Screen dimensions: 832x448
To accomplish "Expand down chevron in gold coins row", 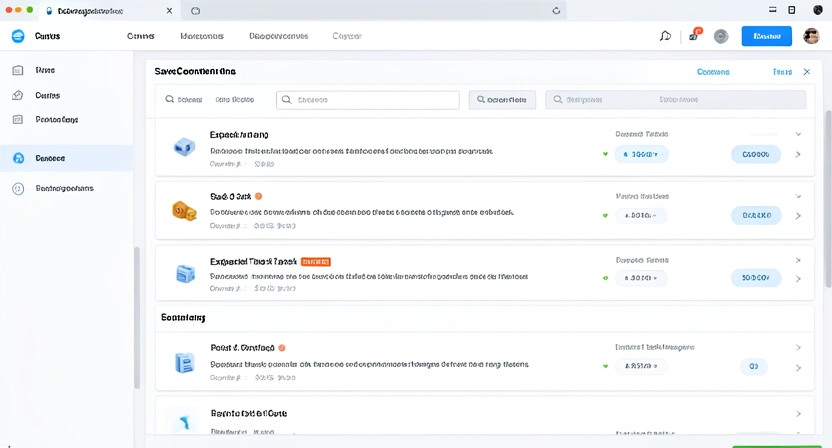I will pyautogui.click(x=798, y=196).
